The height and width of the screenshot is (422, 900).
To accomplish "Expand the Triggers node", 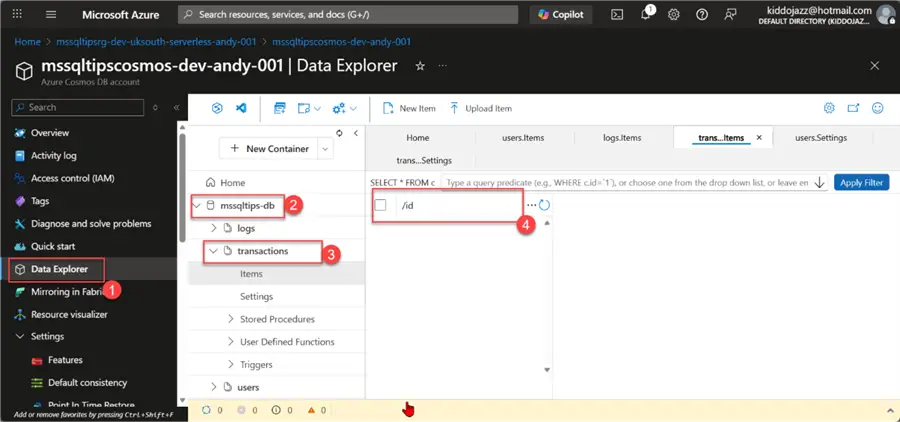I will pyautogui.click(x=231, y=365).
